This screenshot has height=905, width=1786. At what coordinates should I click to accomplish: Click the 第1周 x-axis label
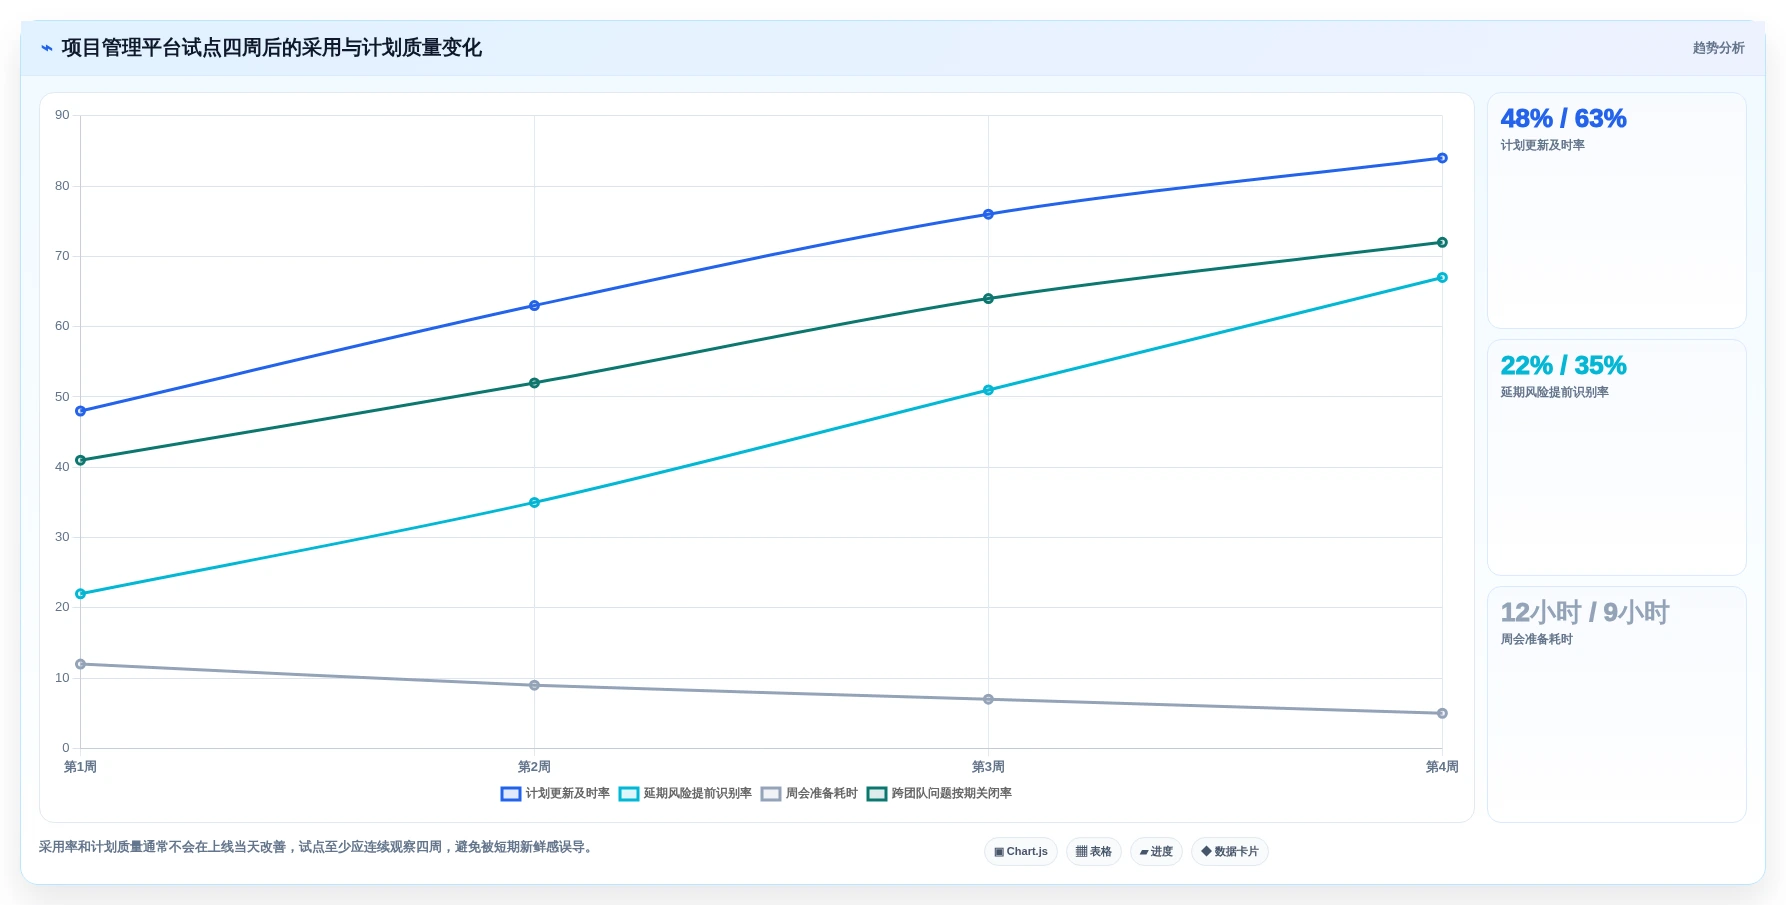80,767
